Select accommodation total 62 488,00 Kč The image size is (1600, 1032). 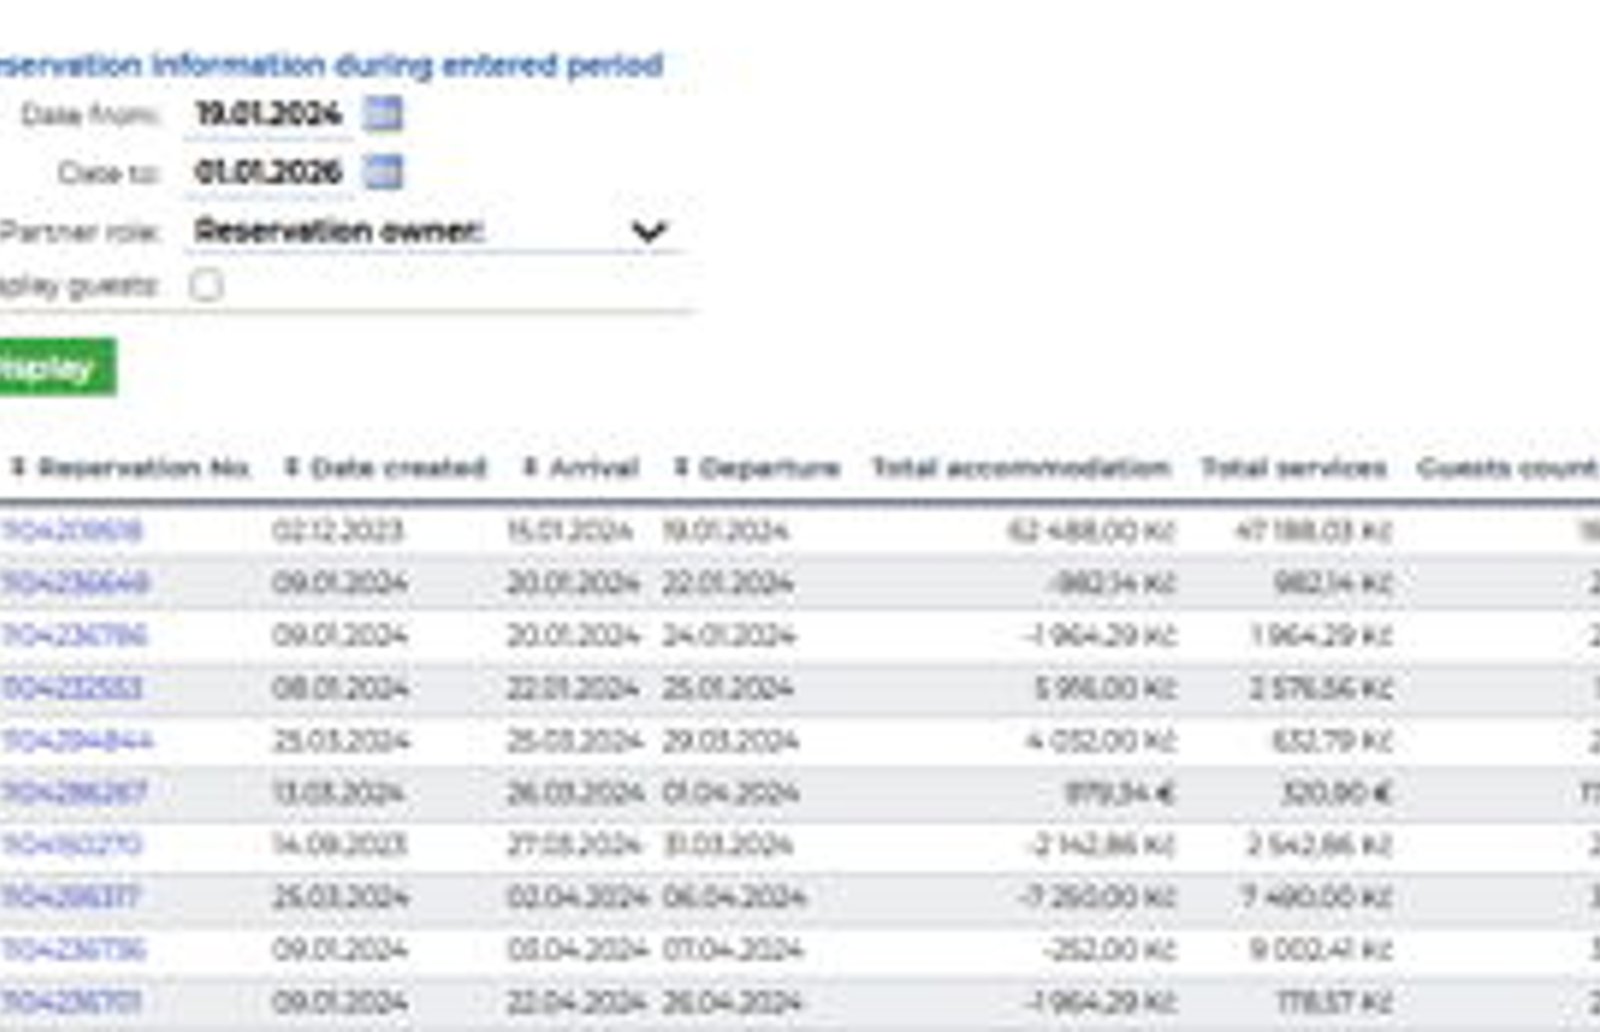pyautogui.click(x=1090, y=530)
